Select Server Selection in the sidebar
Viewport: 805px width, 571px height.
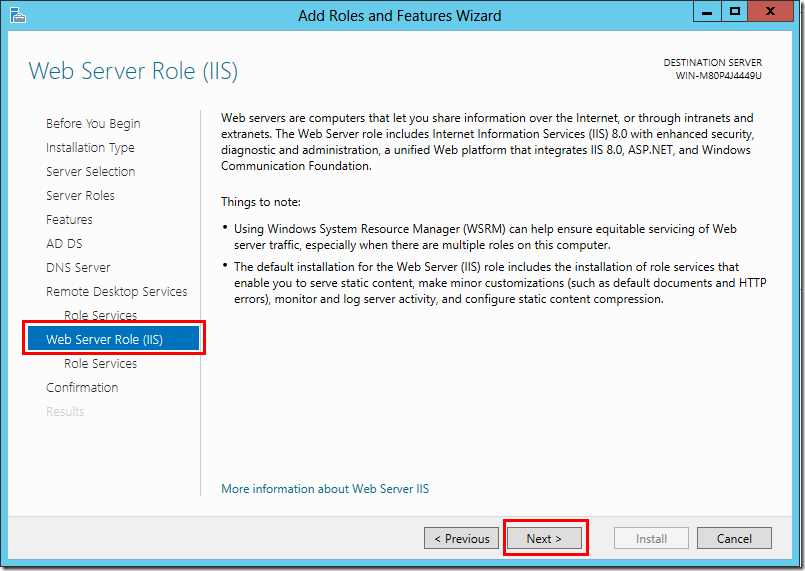[x=90, y=172]
